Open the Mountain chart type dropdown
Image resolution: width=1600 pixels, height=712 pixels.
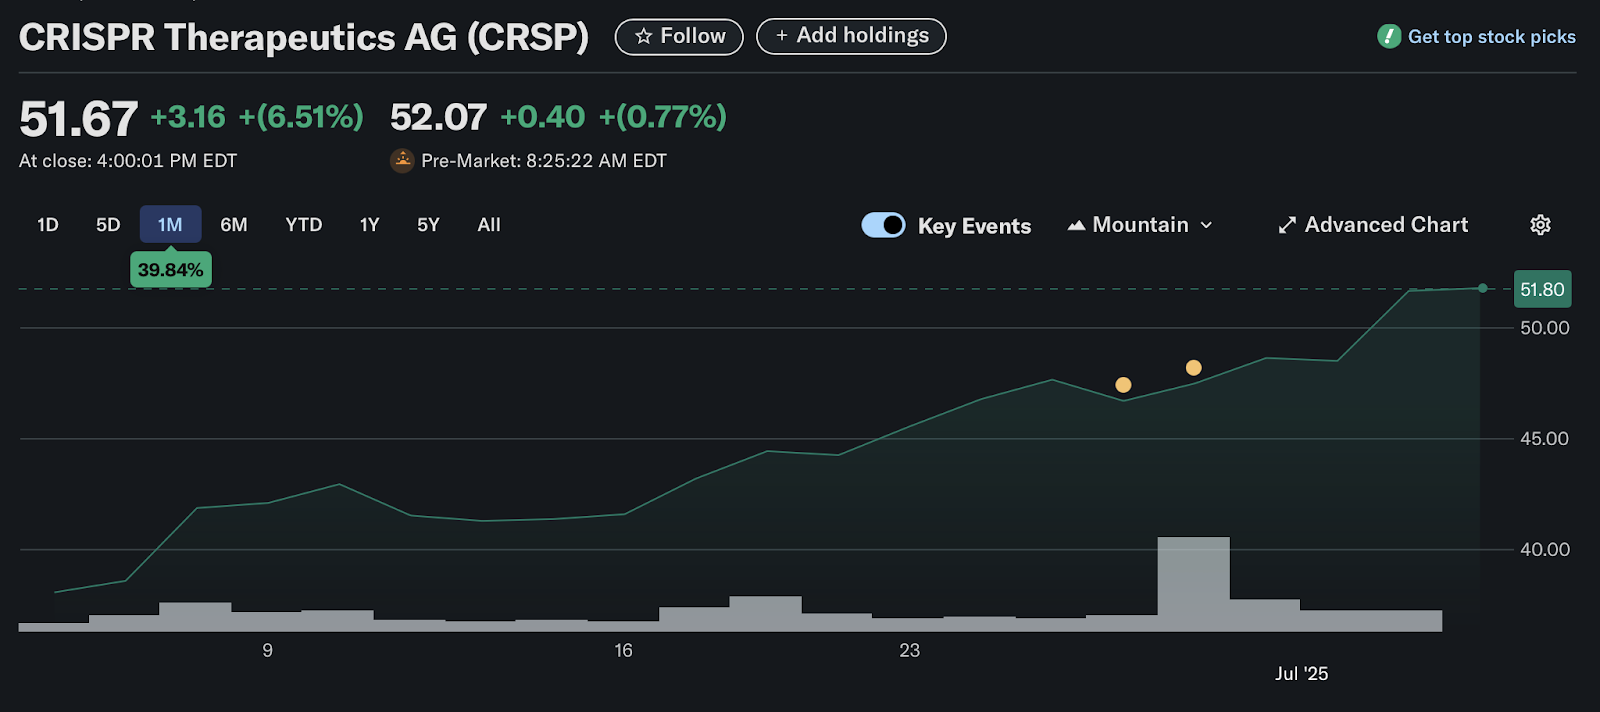(x=1140, y=225)
